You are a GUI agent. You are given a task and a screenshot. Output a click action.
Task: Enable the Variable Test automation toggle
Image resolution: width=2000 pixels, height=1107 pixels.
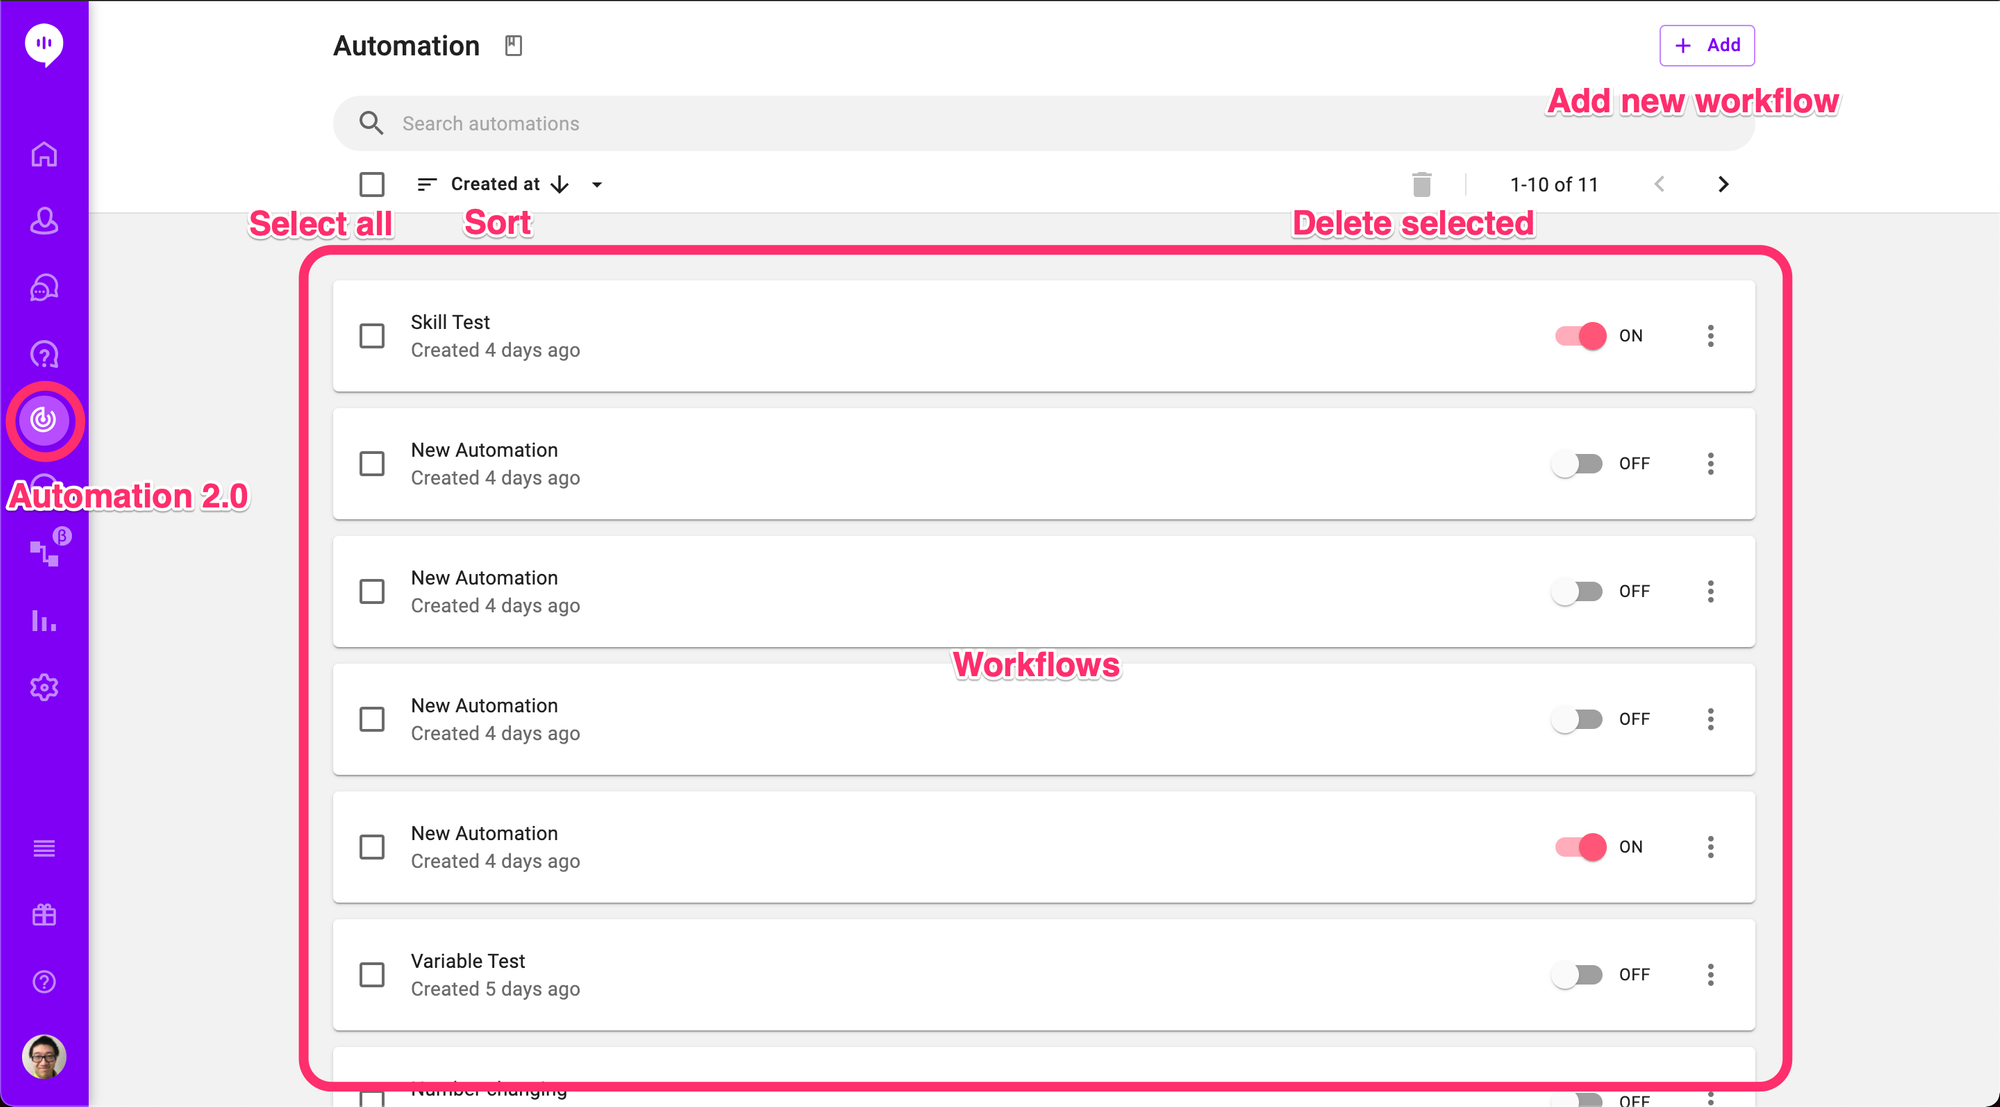click(1577, 975)
